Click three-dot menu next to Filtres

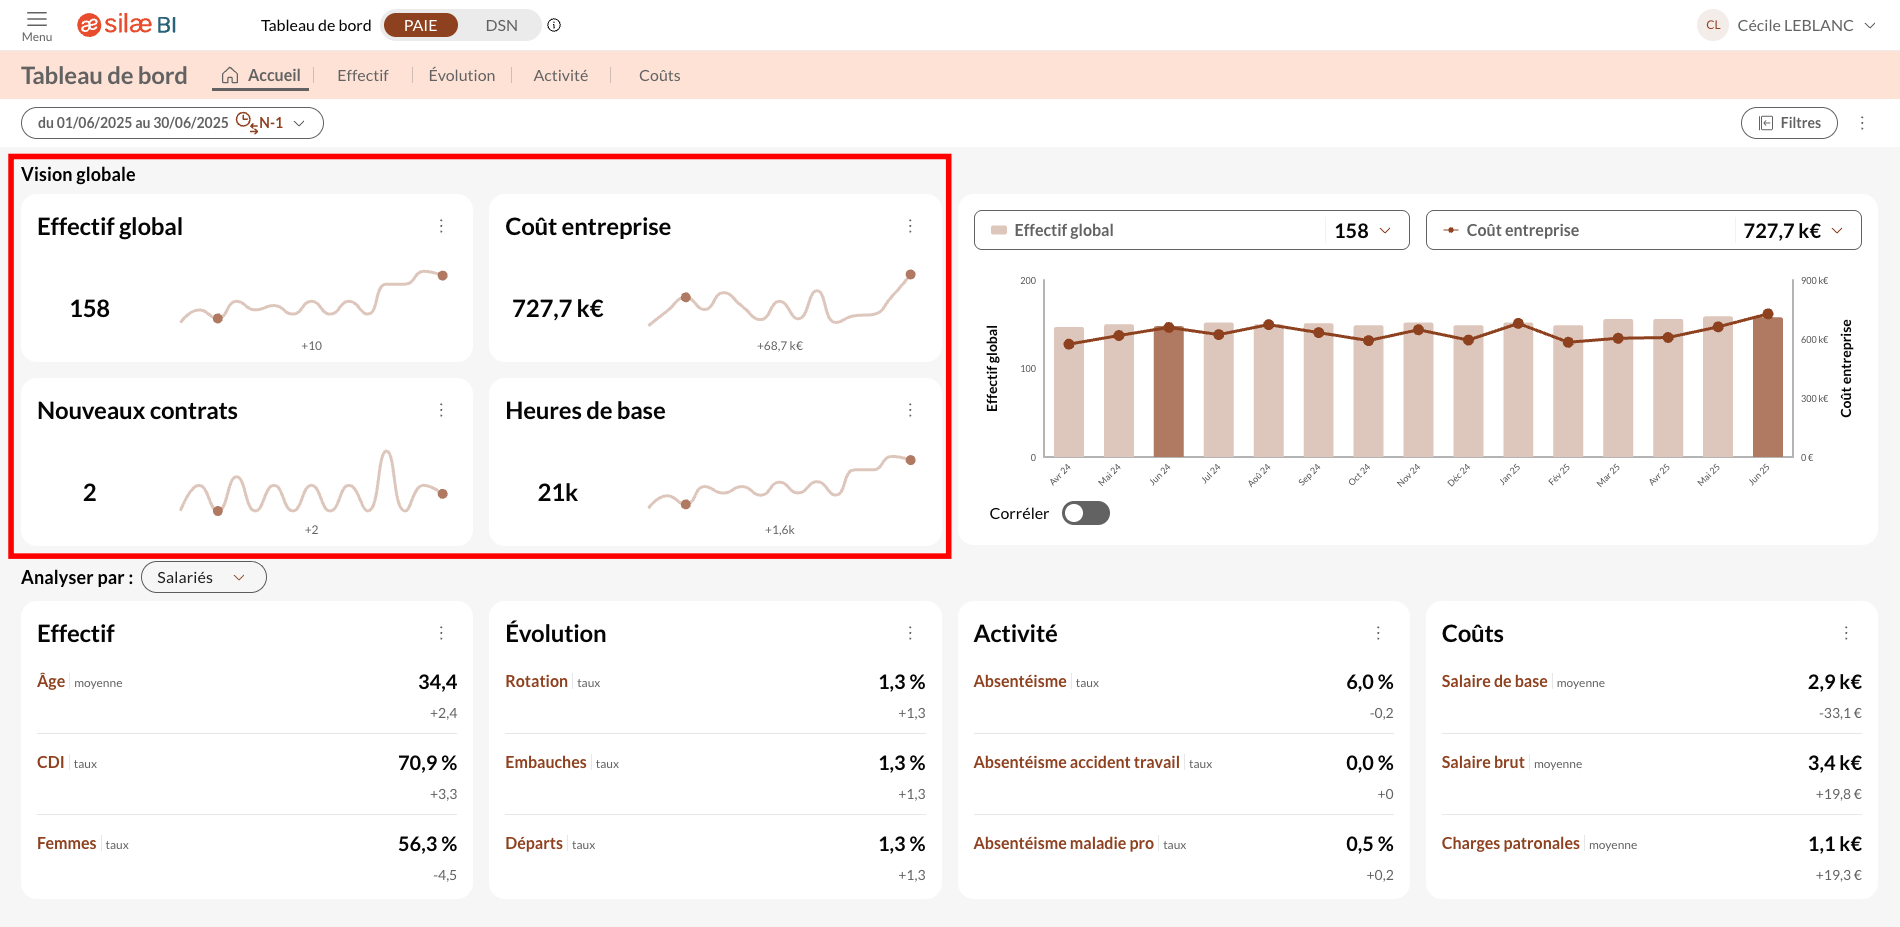pos(1862,123)
